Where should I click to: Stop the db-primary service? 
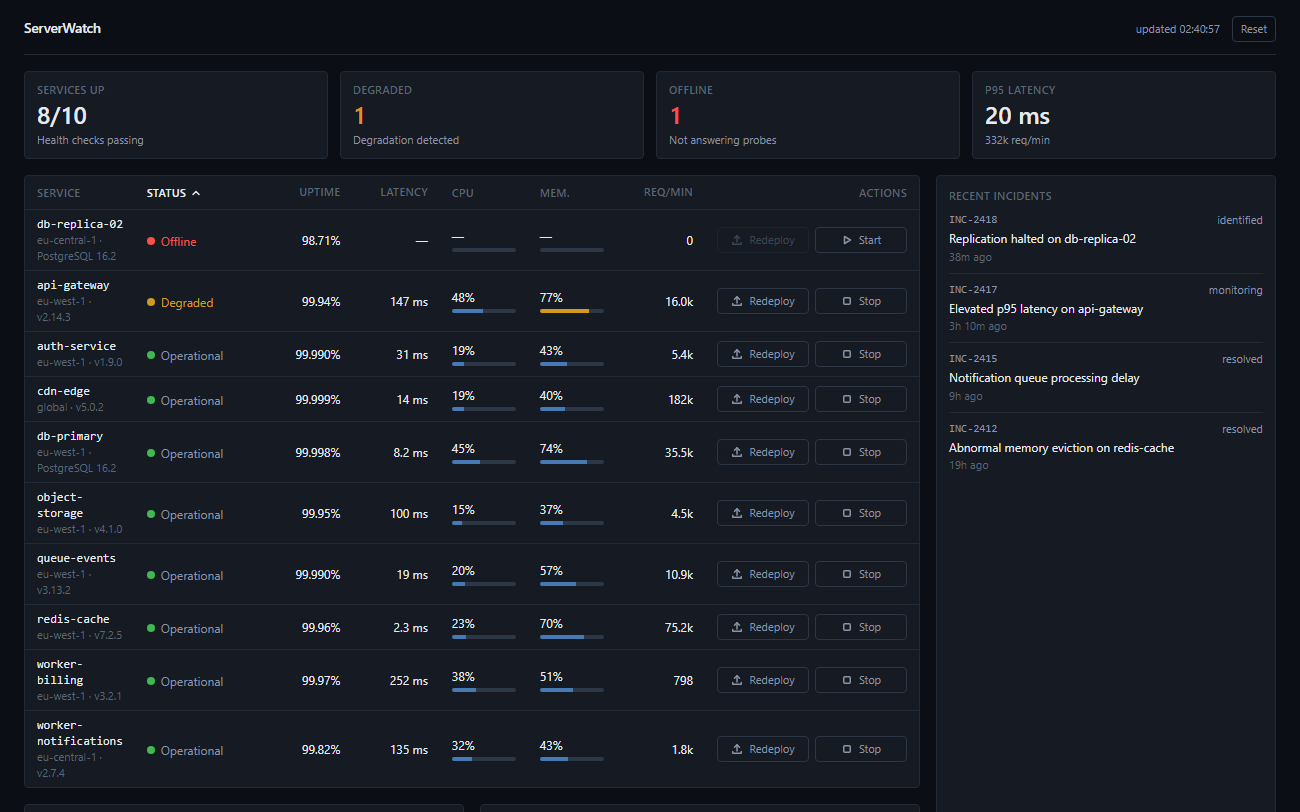[x=861, y=452]
